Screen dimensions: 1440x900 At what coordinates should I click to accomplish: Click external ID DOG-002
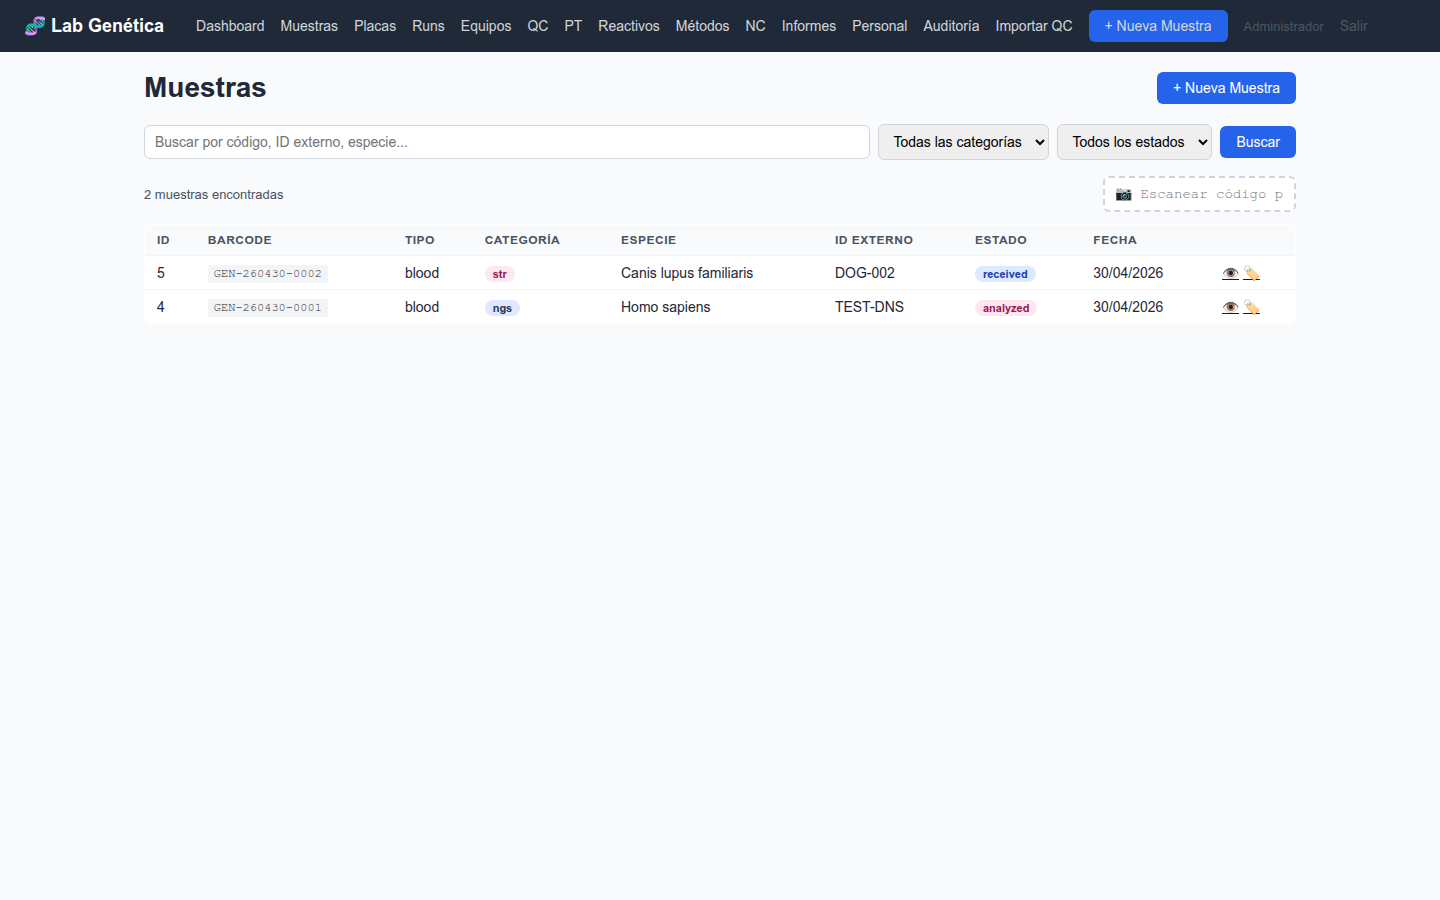coord(865,273)
